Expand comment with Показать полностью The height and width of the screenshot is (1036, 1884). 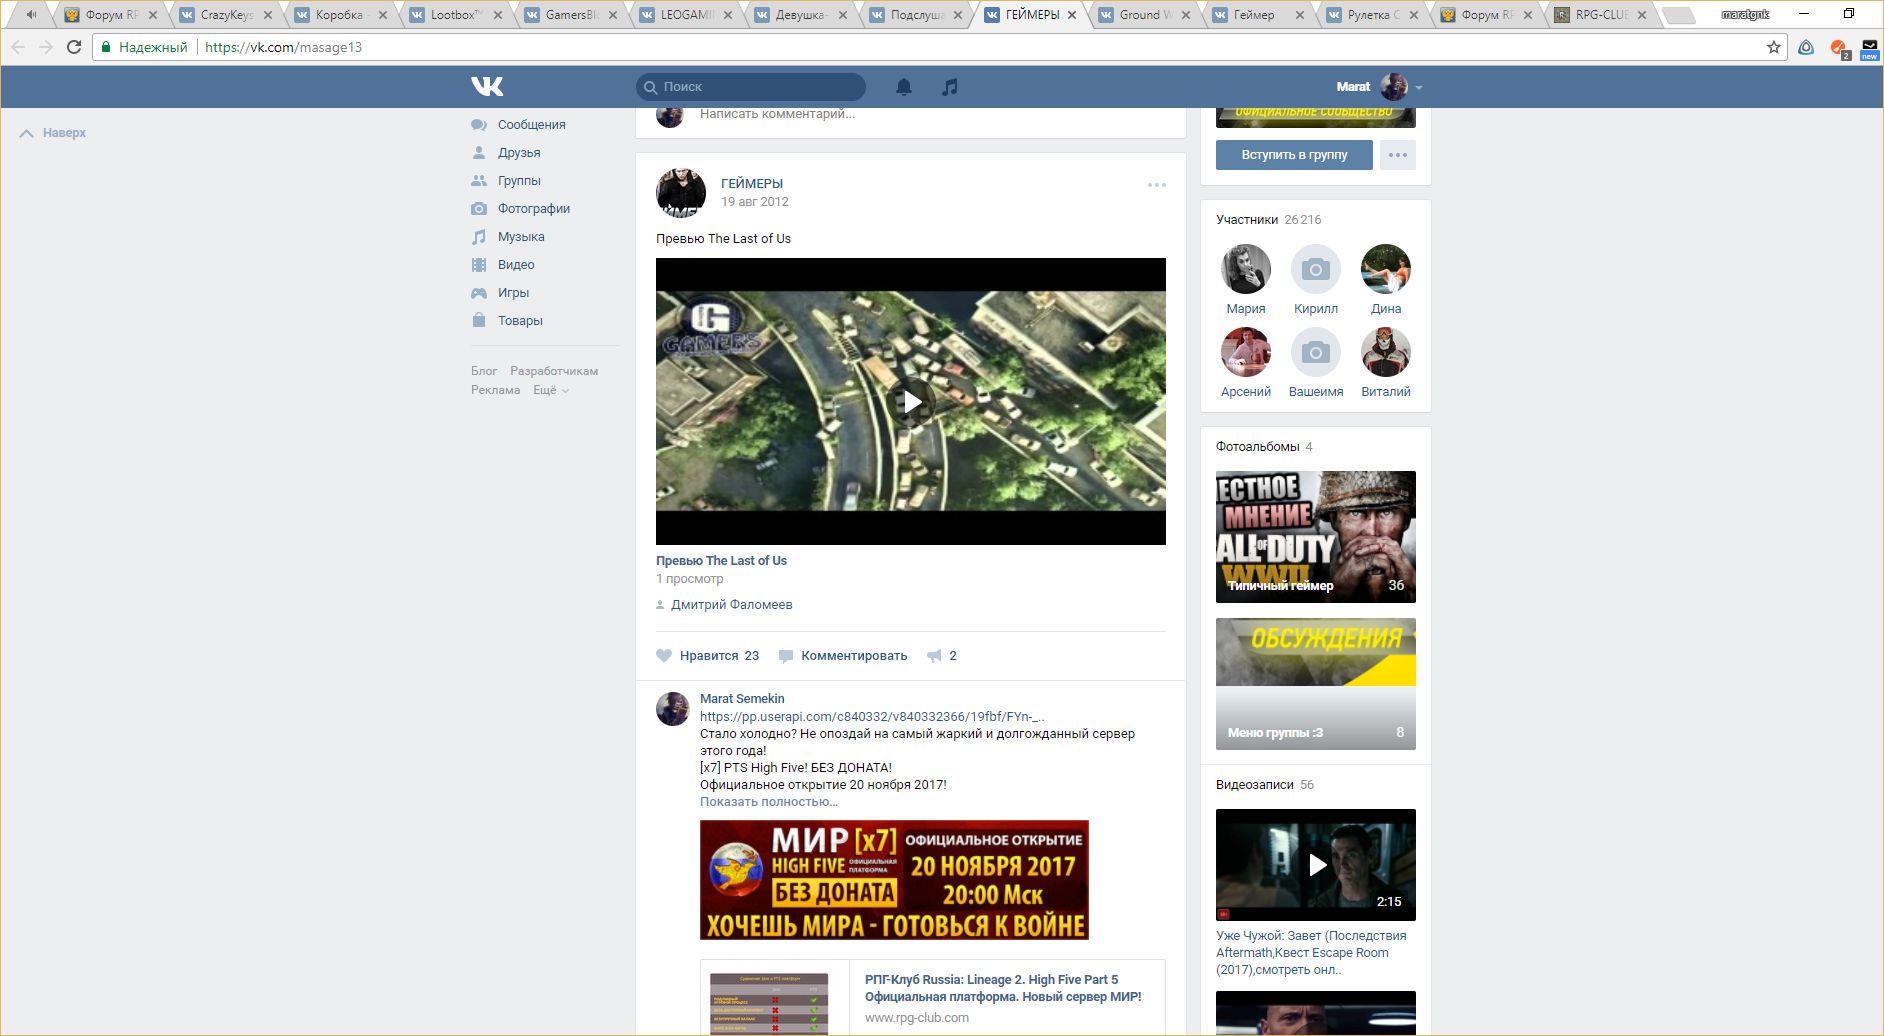(x=769, y=802)
